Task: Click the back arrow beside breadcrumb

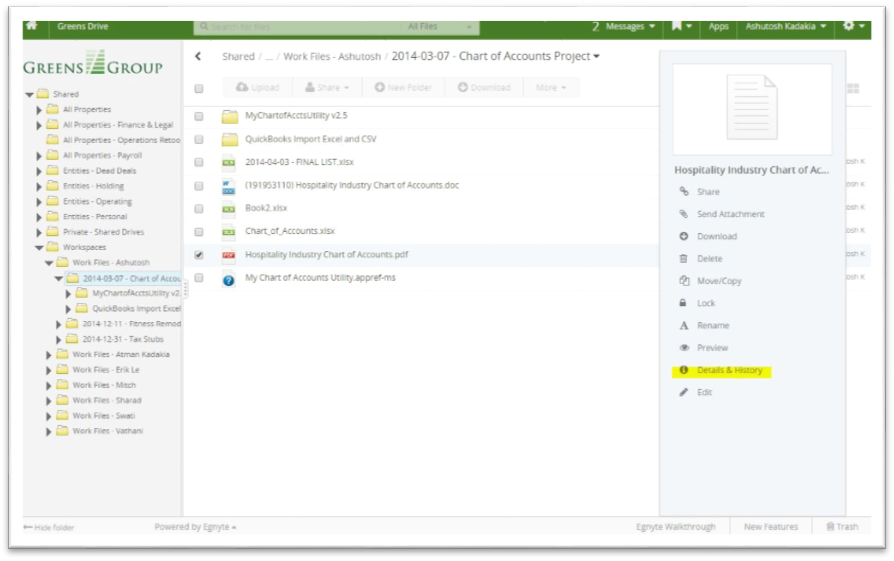Action: point(198,57)
